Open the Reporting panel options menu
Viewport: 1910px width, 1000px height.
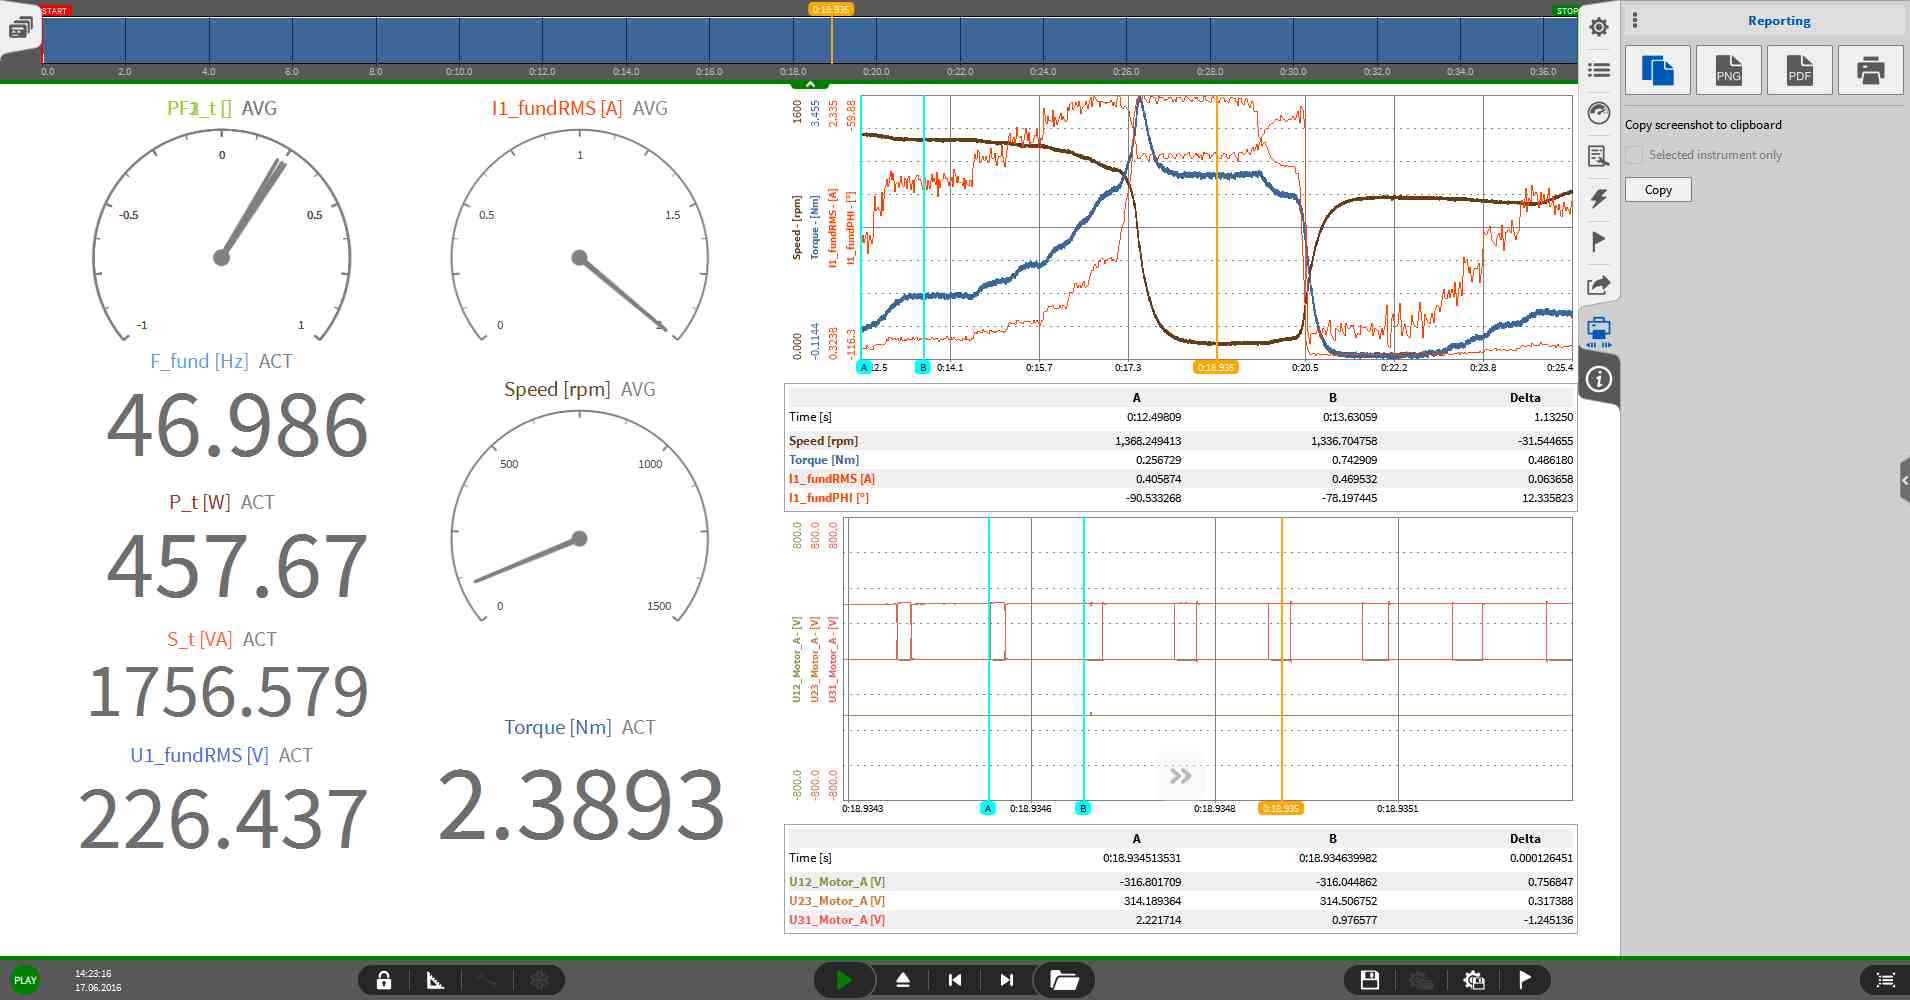(1635, 20)
